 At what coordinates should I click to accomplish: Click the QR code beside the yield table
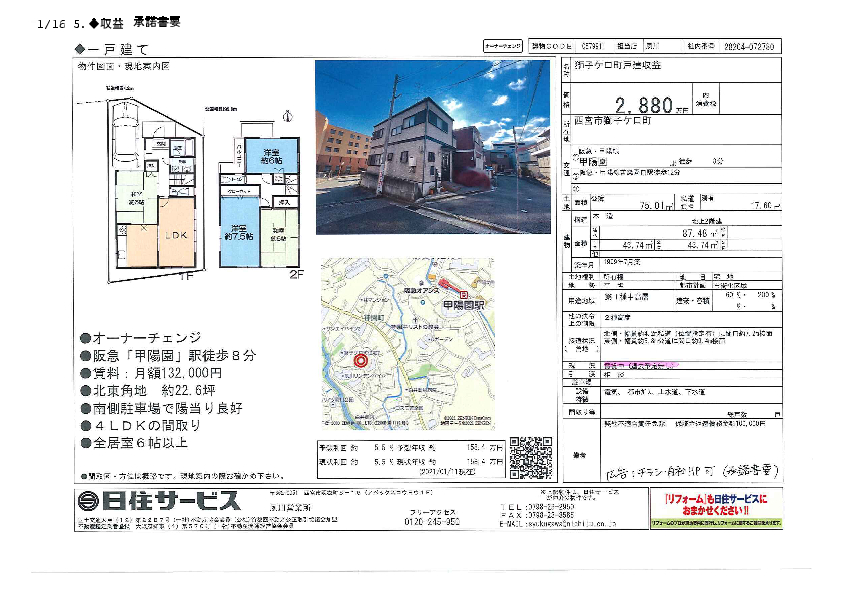pyautogui.click(x=529, y=456)
